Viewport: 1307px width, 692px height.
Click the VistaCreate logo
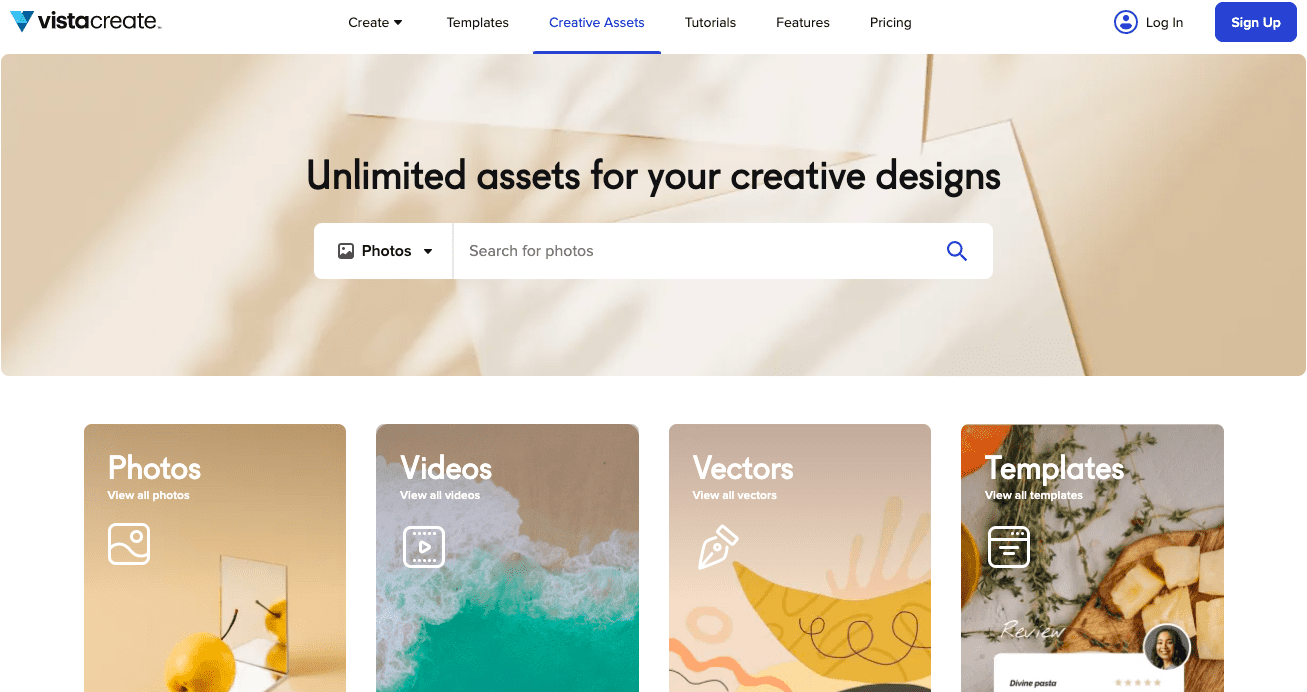tap(85, 21)
